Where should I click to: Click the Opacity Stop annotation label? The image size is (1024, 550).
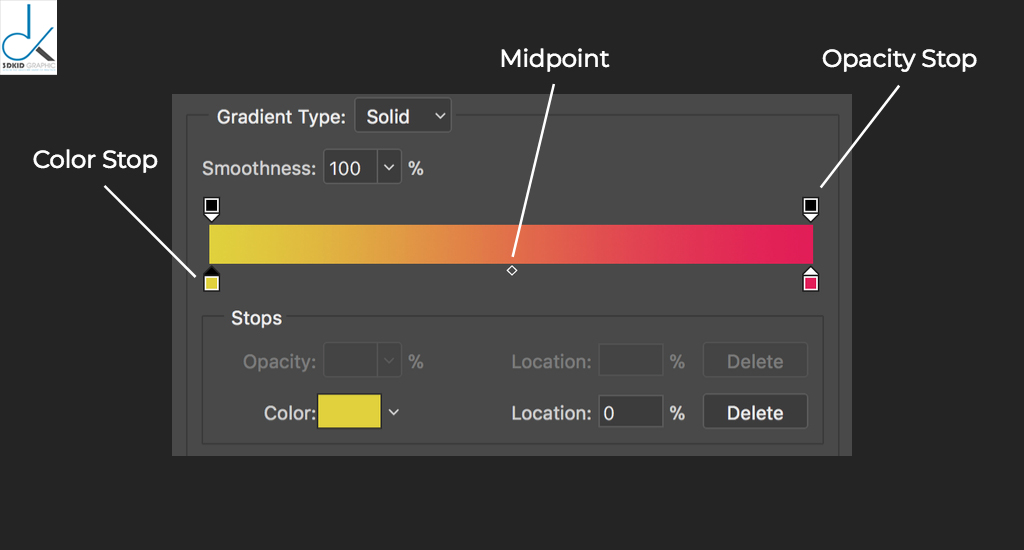click(898, 59)
